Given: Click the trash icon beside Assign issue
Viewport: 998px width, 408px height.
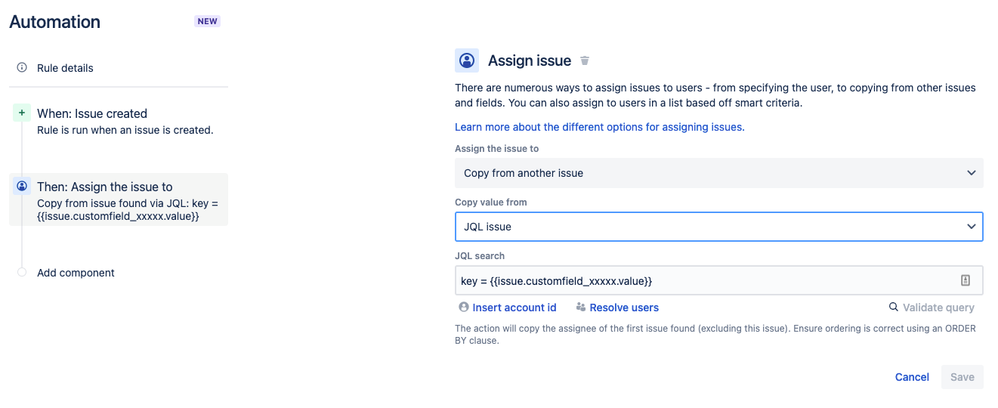Looking at the screenshot, I should [x=585, y=61].
